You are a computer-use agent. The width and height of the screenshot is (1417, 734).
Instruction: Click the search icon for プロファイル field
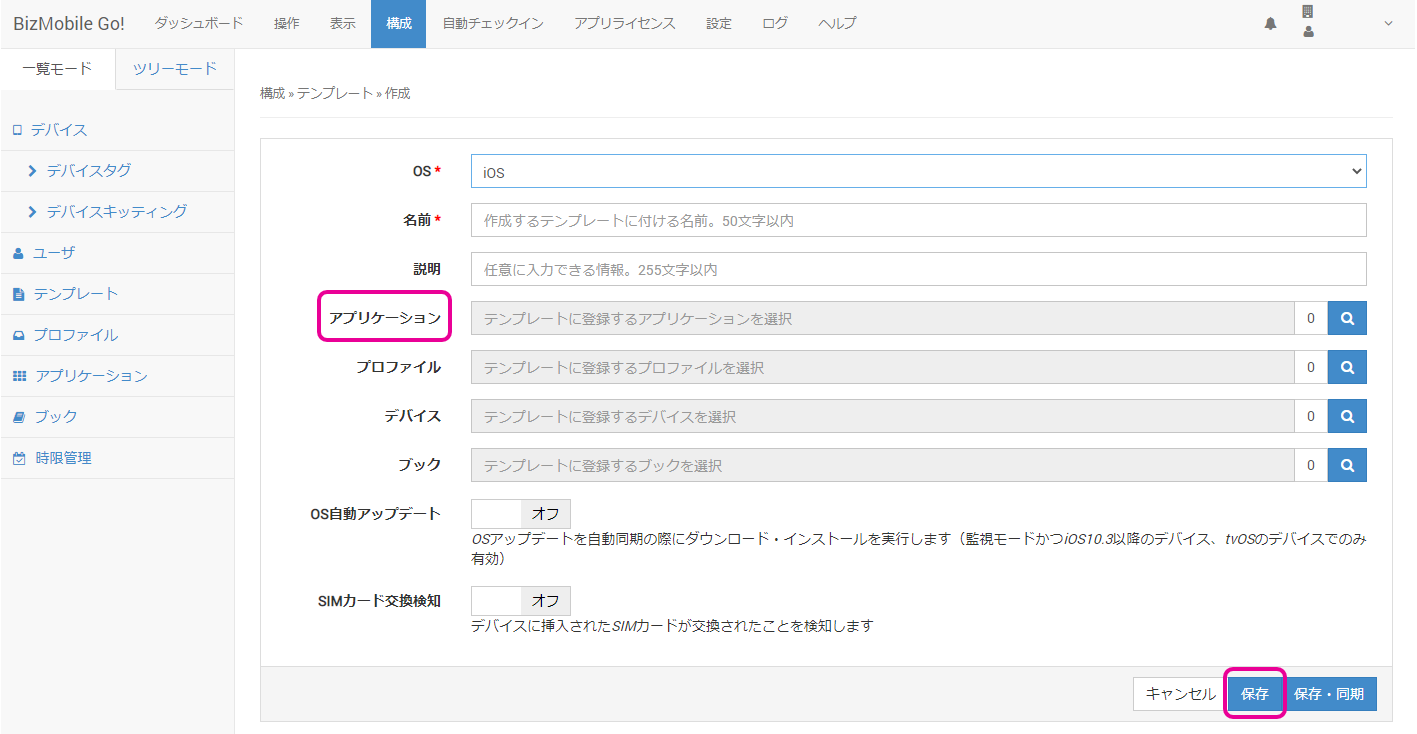coord(1347,367)
